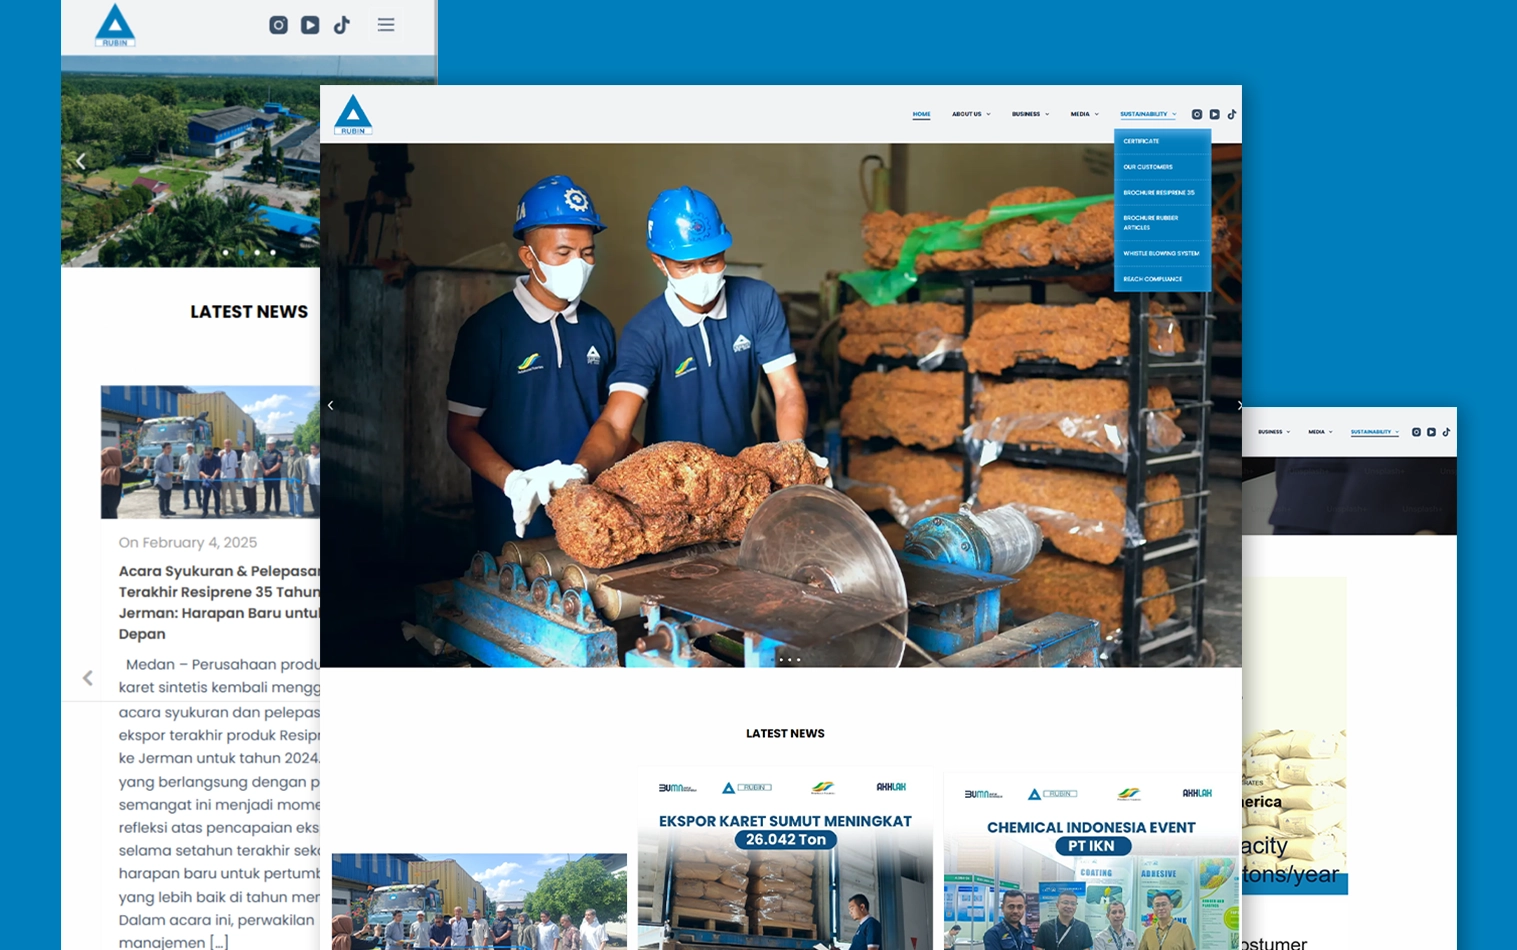The image size is (1517, 950).
Task: Click carousel dot indicators below hero image
Action: (789, 660)
